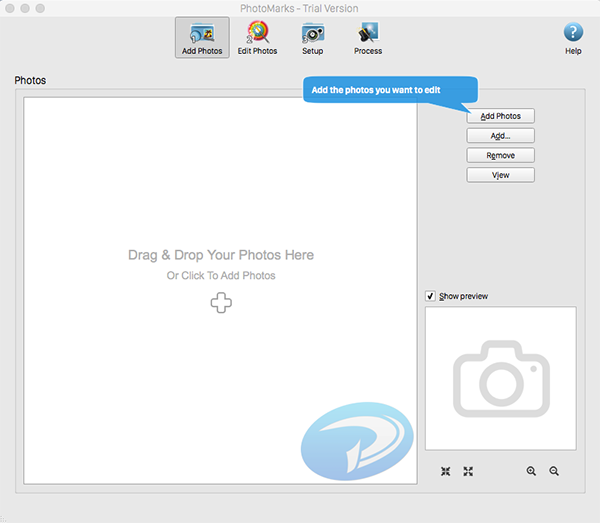Click the 'Or Click To Add Photos' text

[x=221, y=275]
